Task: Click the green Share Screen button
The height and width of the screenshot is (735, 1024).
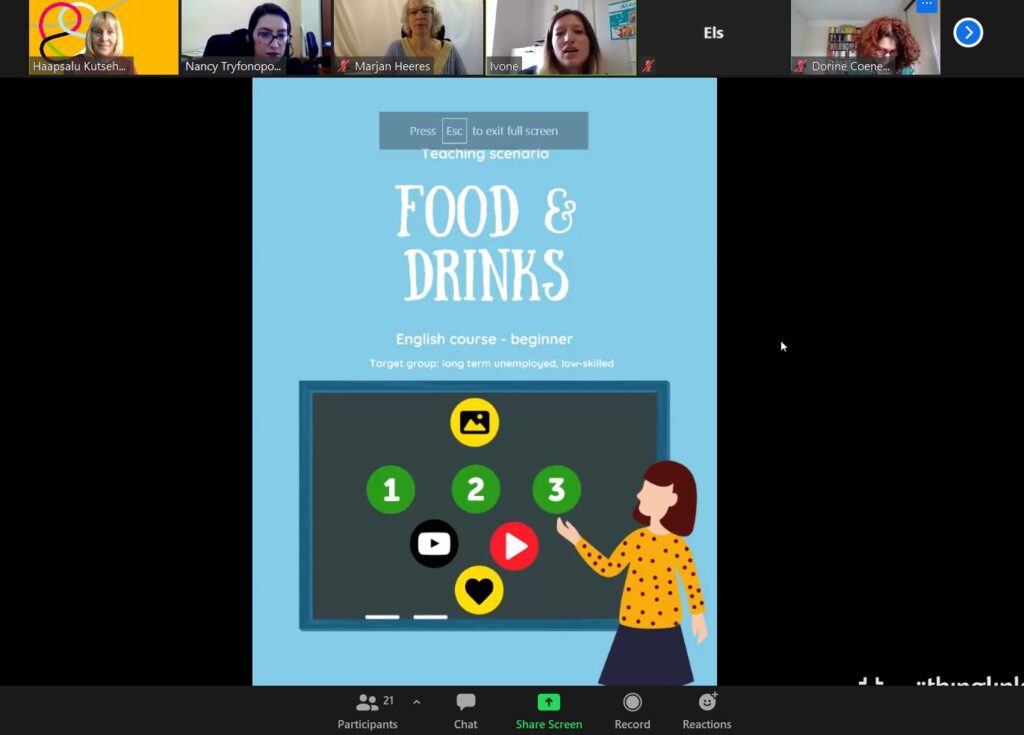Action: pos(548,711)
